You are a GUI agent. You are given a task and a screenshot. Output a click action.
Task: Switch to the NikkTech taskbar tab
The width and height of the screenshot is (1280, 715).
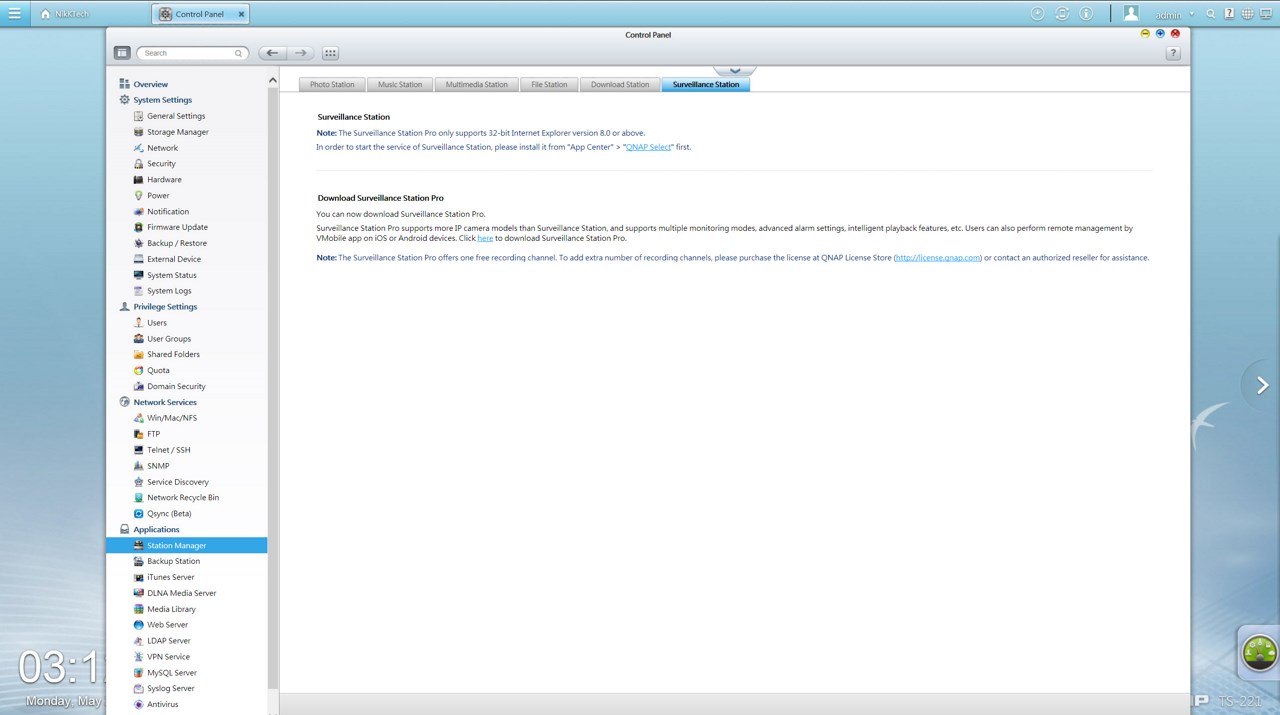coord(67,14)
